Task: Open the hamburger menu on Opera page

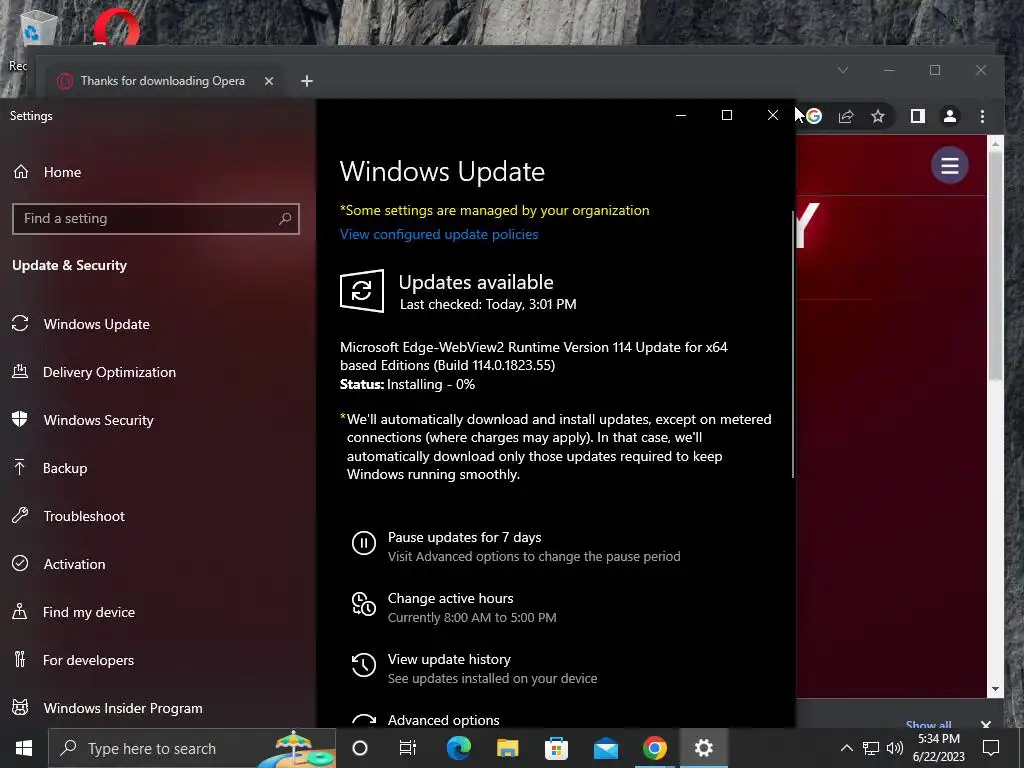Action: (x=950, y=166)
